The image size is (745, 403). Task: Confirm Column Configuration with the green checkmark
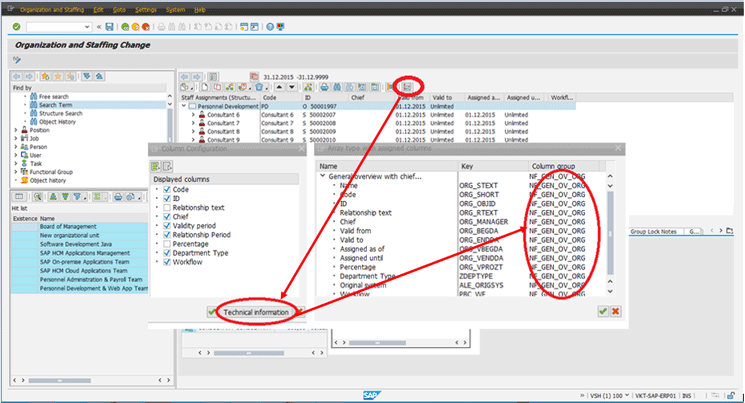[x=210, y=312]
